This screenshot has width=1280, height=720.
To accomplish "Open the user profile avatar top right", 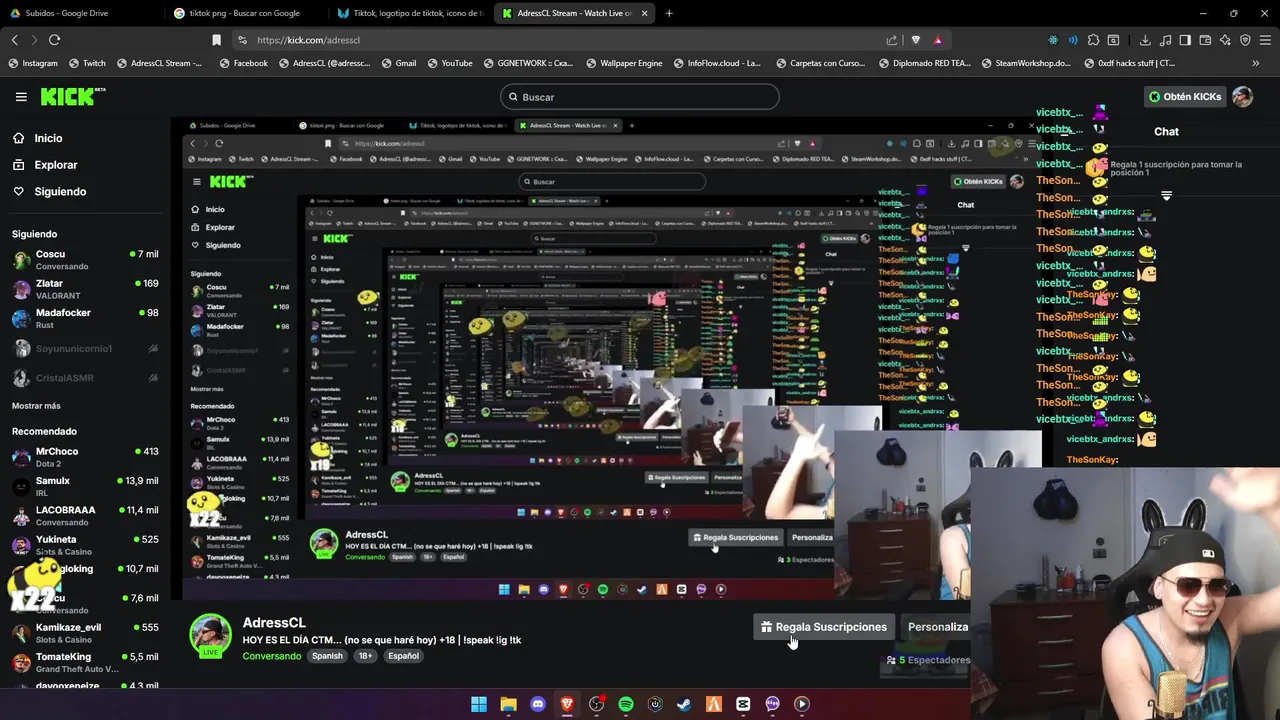I will [x=1242, y=97].
